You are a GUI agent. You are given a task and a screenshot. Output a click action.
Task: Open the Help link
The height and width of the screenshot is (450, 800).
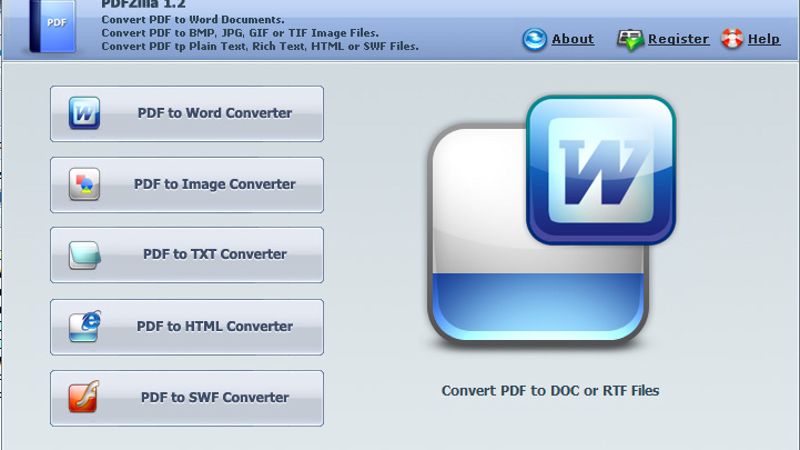click(763, 39)
